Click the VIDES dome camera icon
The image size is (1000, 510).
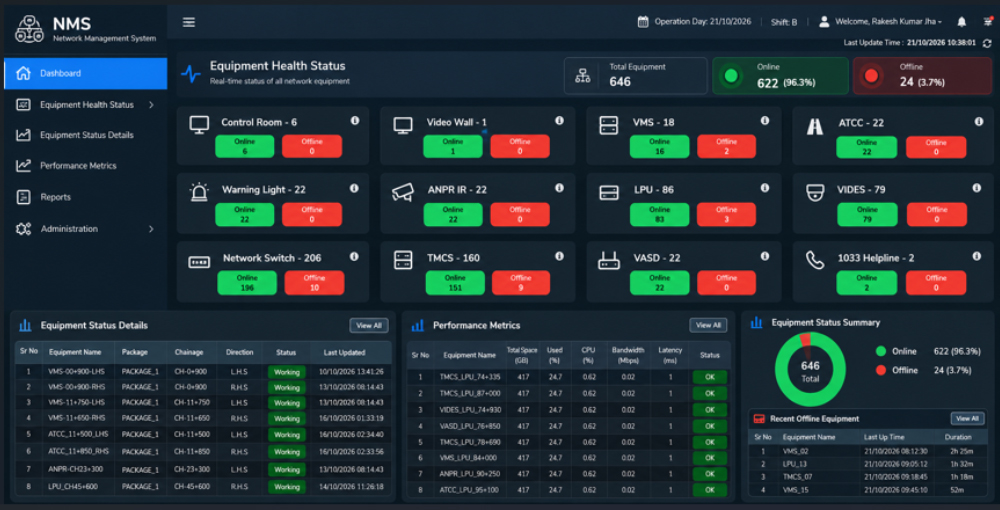pyautogui.click(x=814, y=193)
